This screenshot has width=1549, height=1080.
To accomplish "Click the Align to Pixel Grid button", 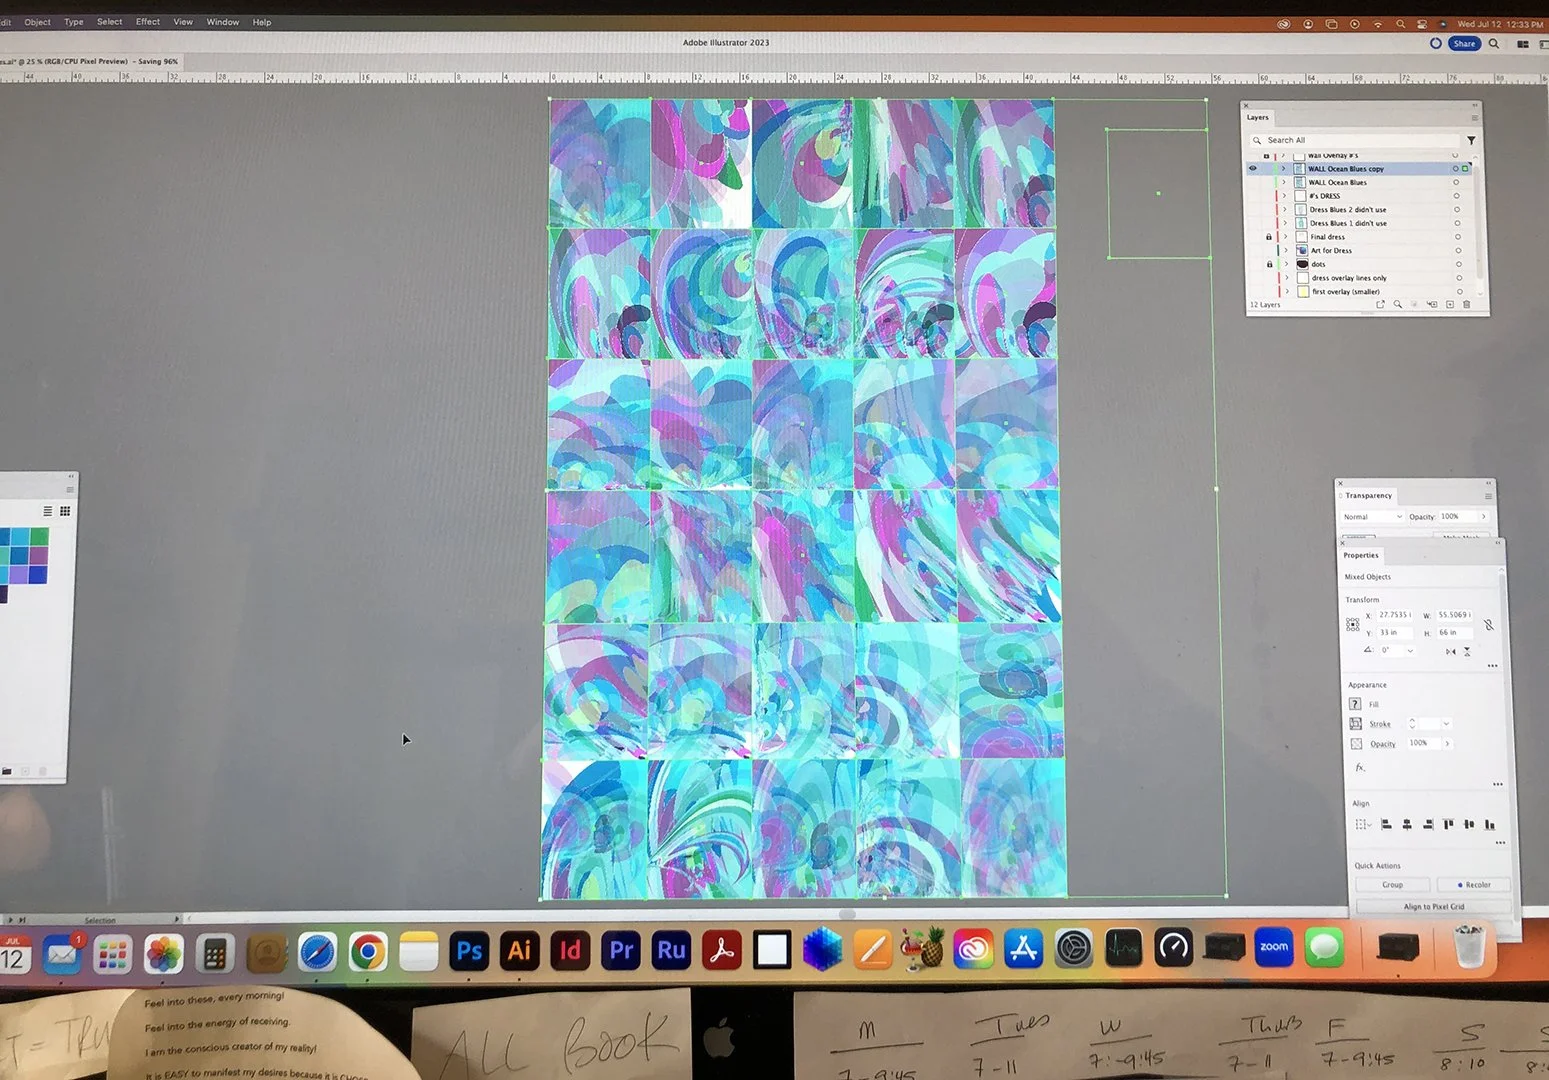I will [1433, 907].
